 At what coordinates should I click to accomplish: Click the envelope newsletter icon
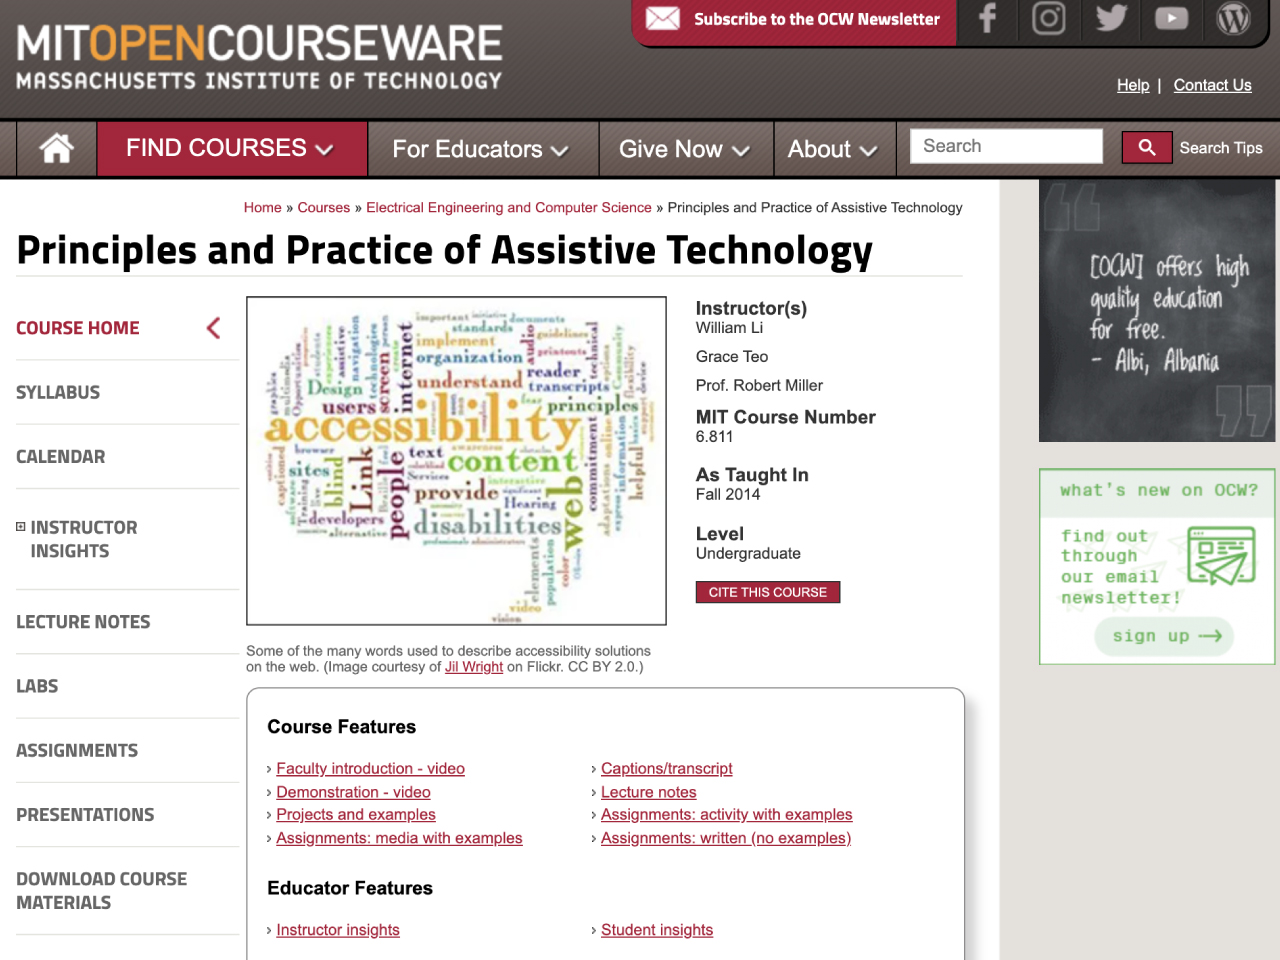[x=662, y=18]
